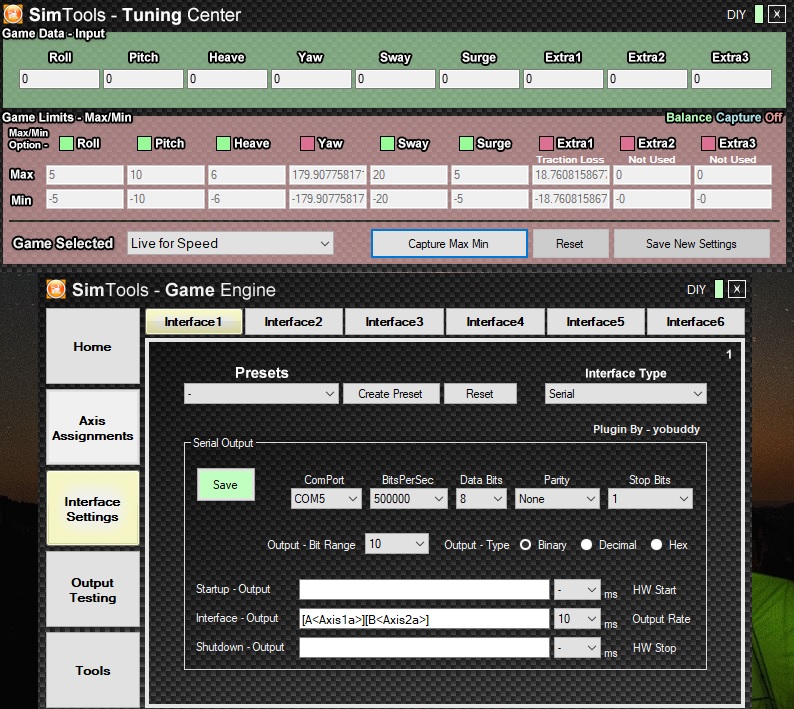This screenshot has height=709, width=794.
Task: Switch to the Interface5 tab
Action: tap(595, 322)
